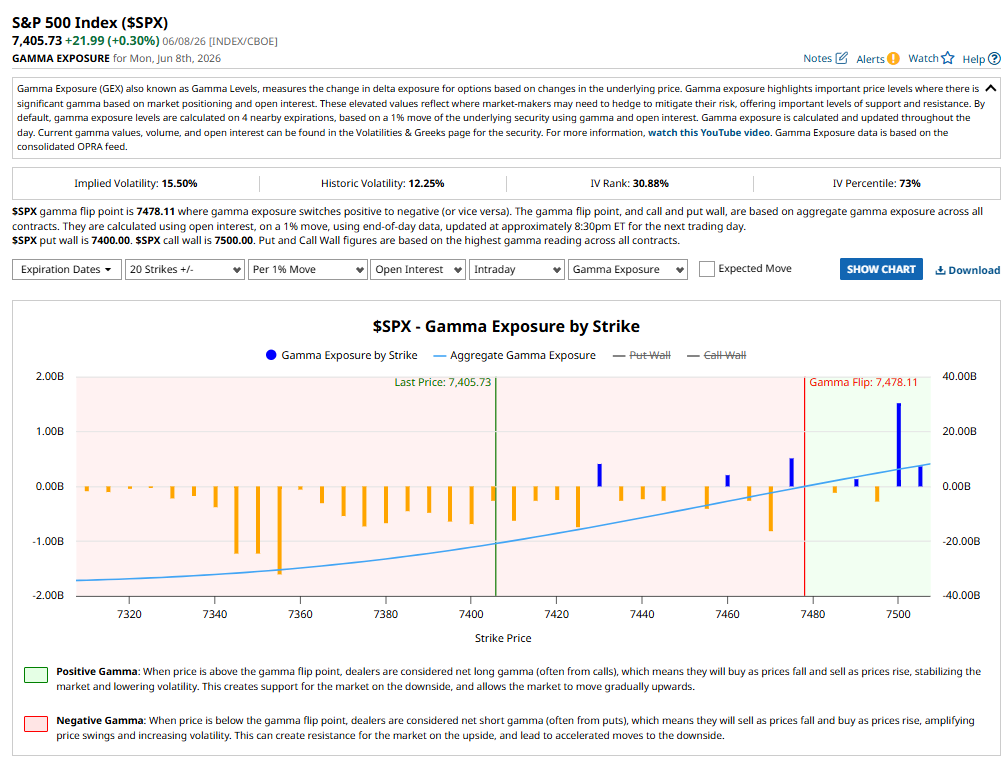Enable the Expected Move checkbox

tap(706, 268)
